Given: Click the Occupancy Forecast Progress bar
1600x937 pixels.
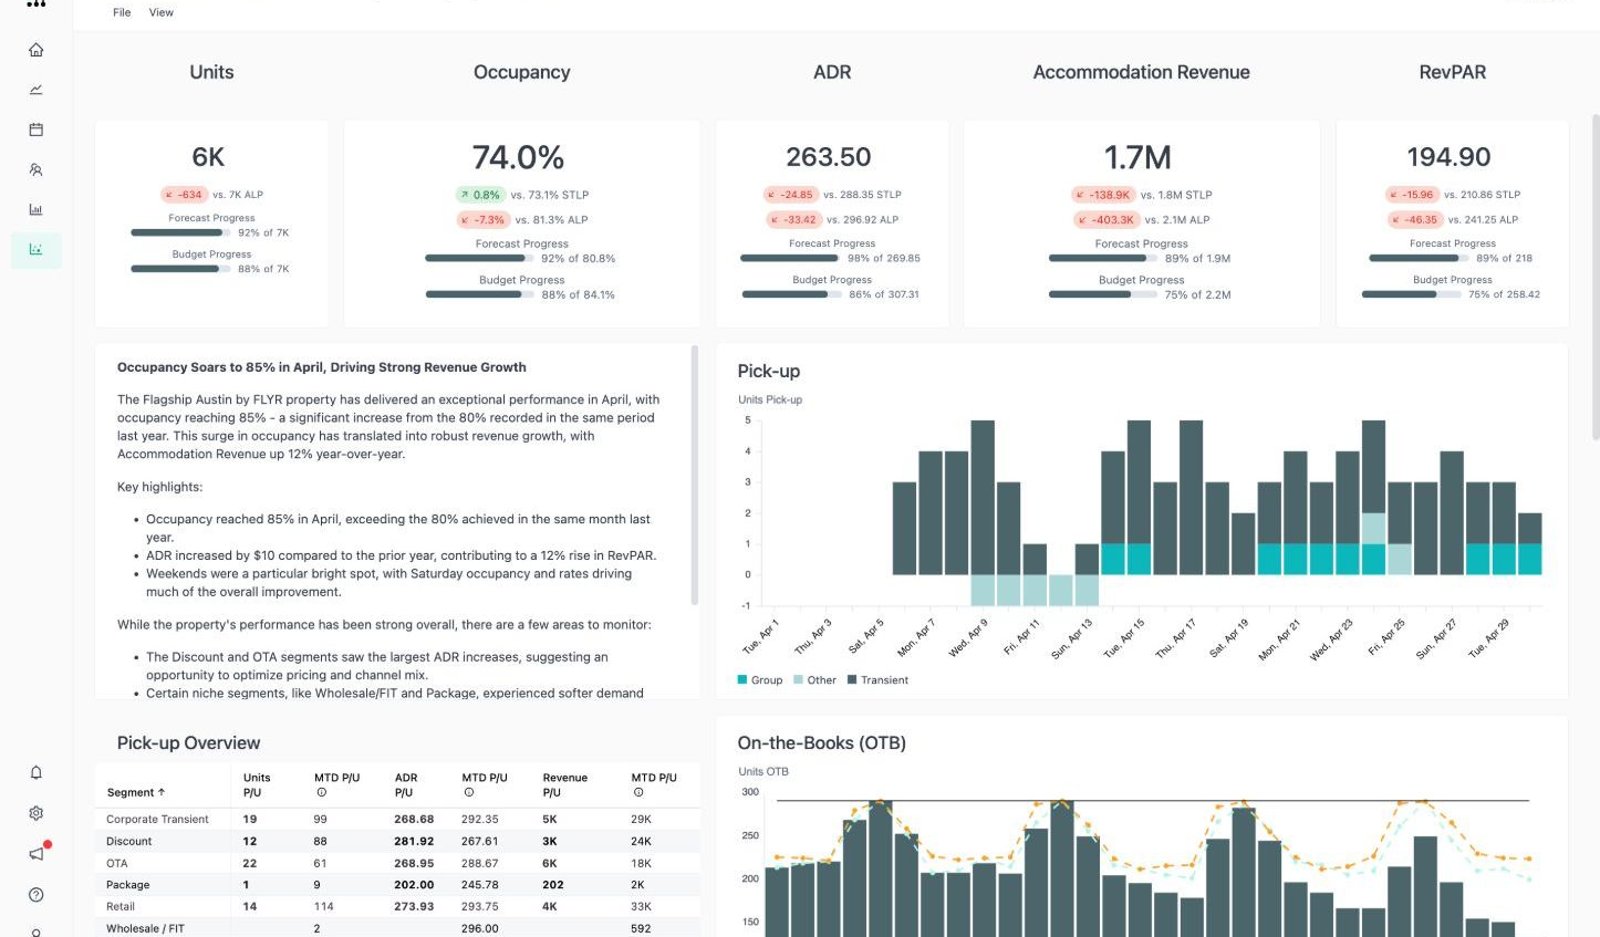Looking at the screenshot, I should point(480,258).
